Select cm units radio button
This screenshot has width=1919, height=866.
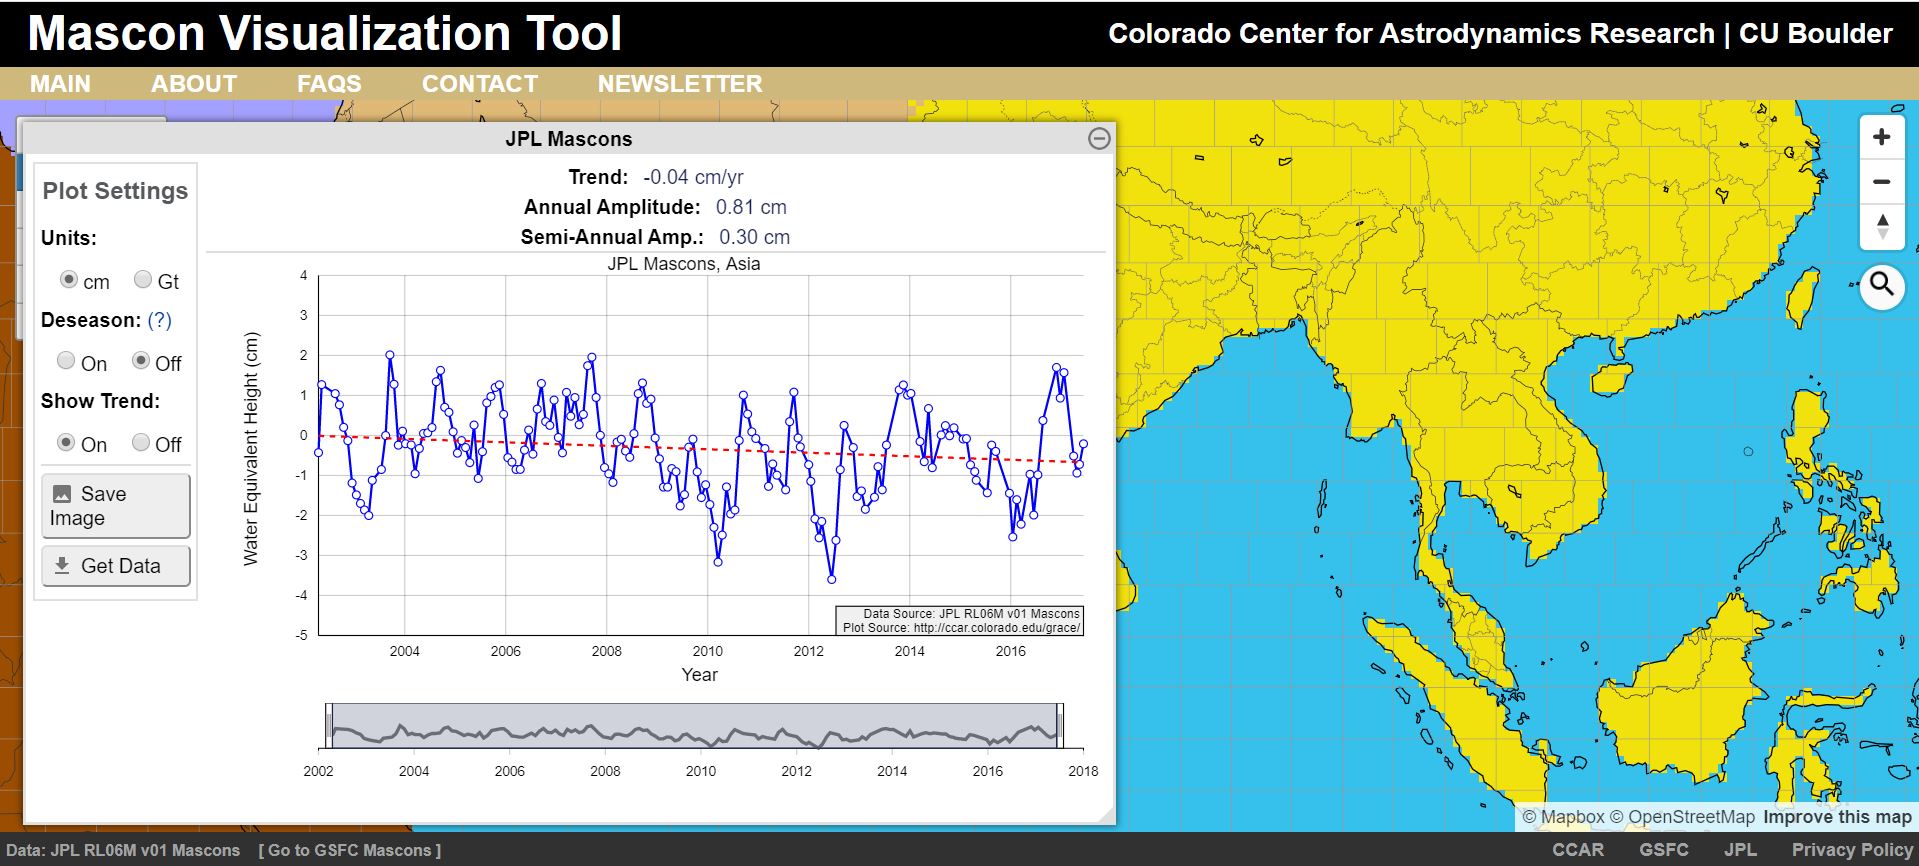point(68,280)
